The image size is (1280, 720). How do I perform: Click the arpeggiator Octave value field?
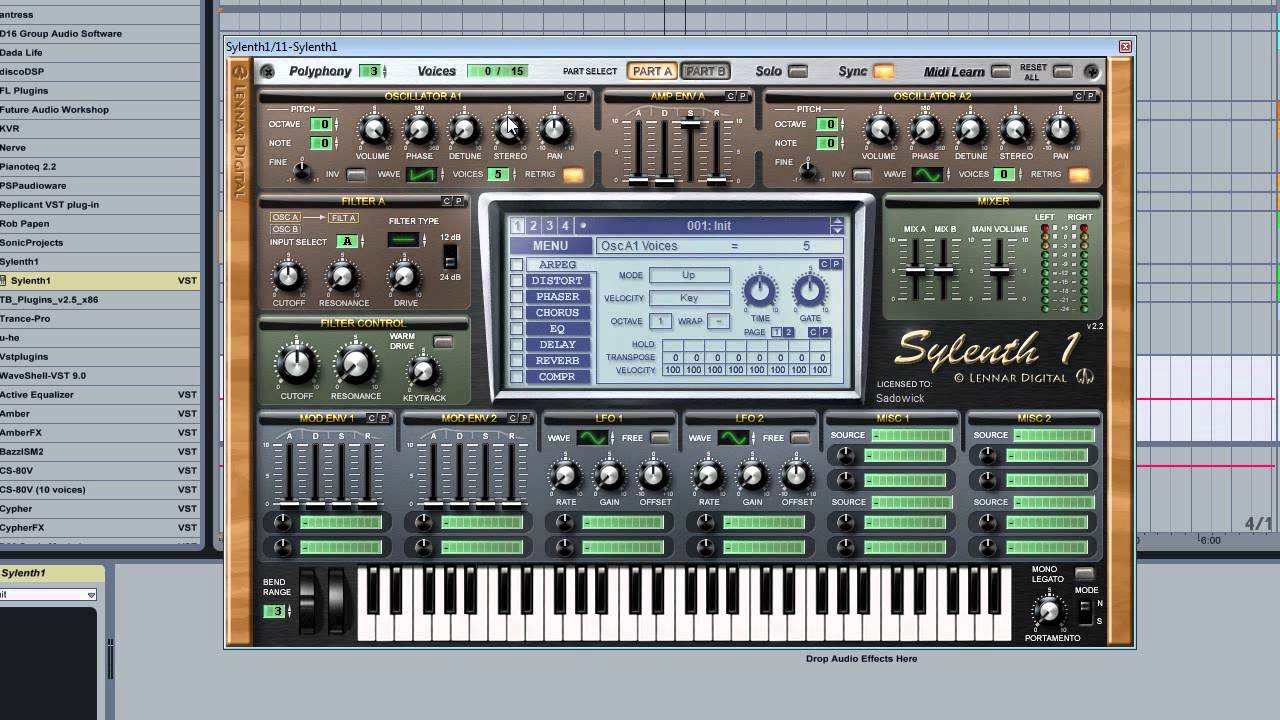coord(660,322)
